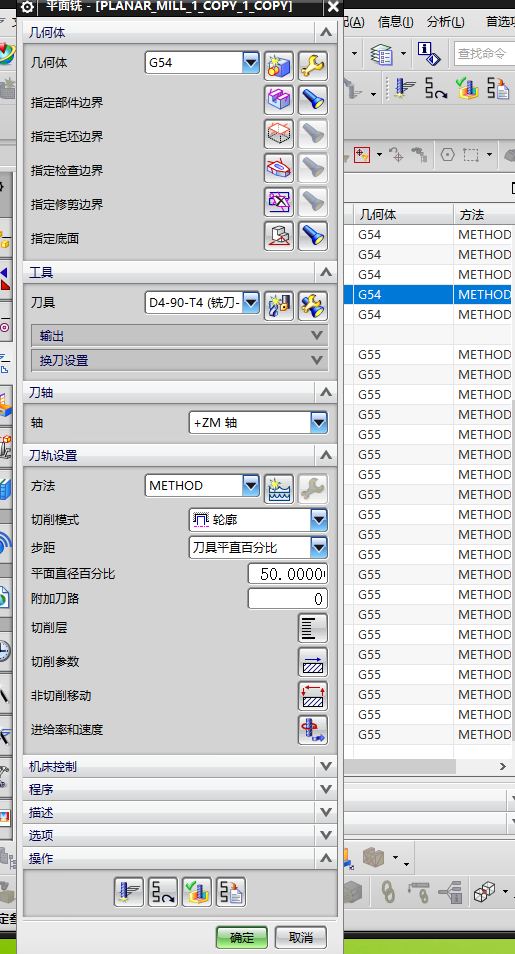Open the 进给率和速度 feeds and speeds dialog
The height and width of the screenshot is (954, 515).
tap(313, 730)
